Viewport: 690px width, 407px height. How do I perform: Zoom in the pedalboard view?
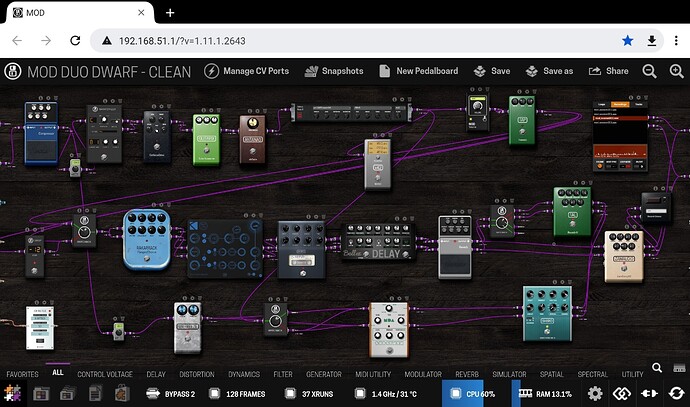pos(677,71)
